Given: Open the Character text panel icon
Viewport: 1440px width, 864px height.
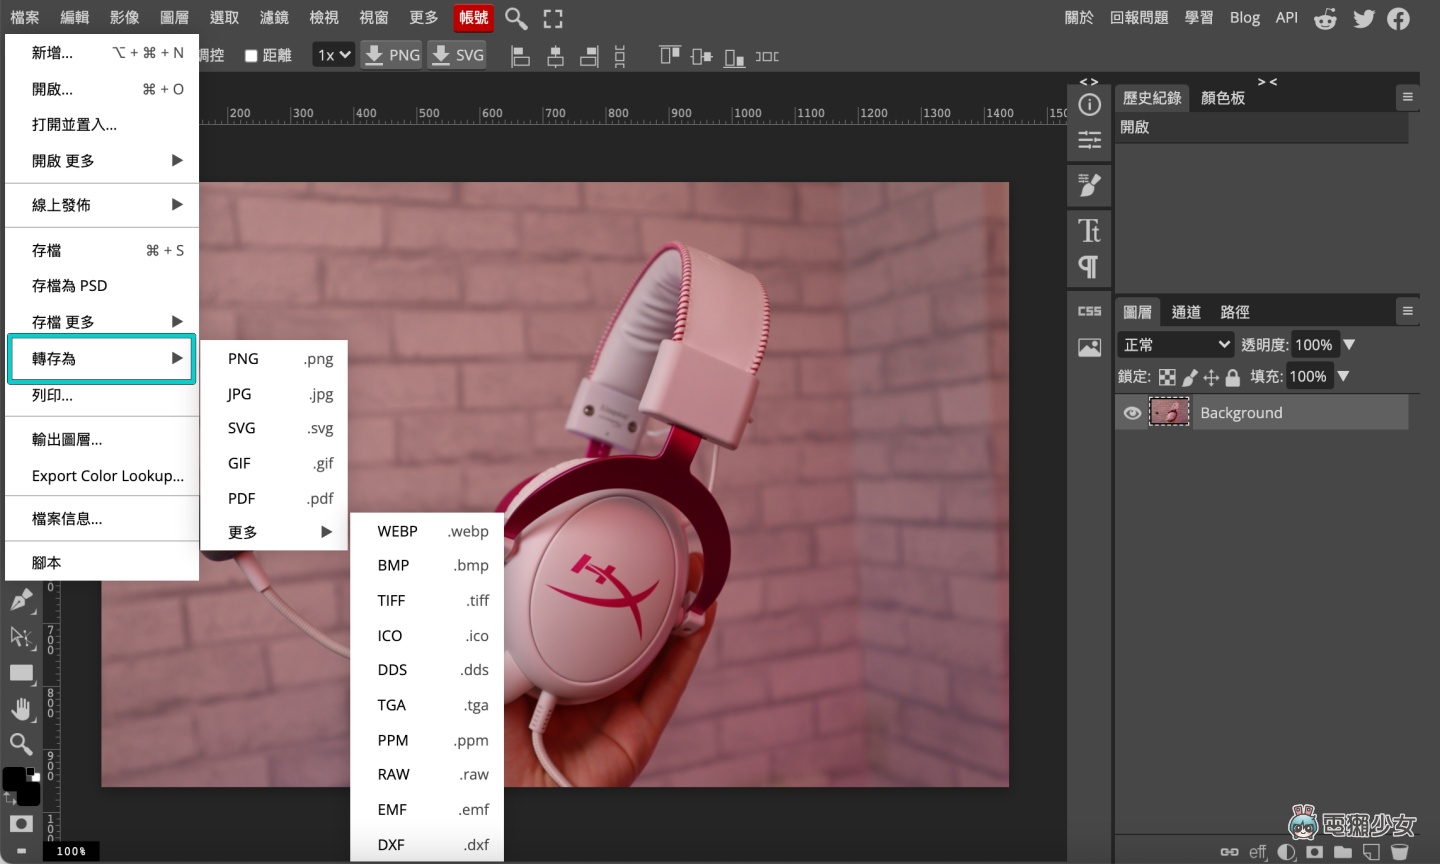Looking at the screenshot, I should pyautogui.click(x=1089, y=231).
